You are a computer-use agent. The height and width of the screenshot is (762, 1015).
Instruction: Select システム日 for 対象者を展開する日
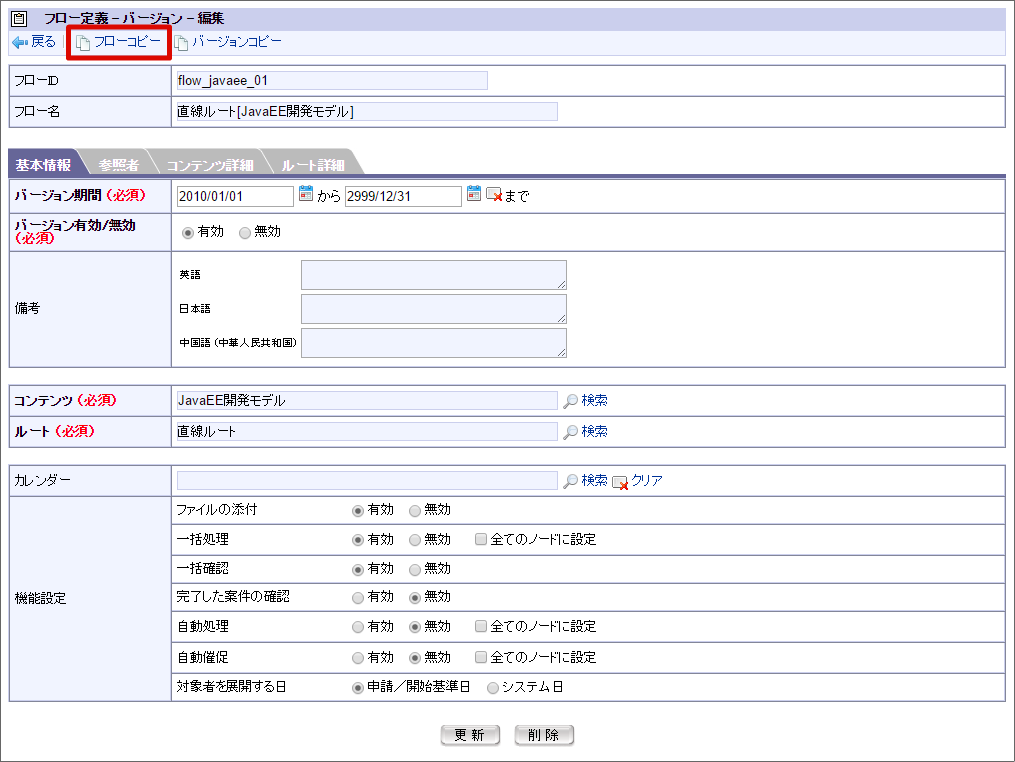point(493,688)
